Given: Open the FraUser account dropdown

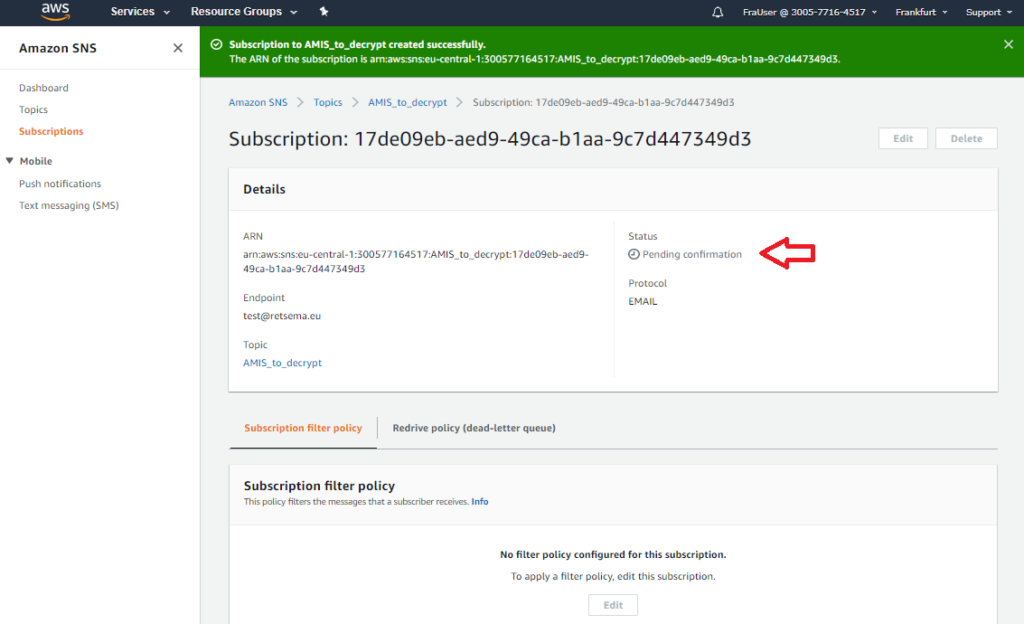Looking at the screenshot, I should [x=810, y=12].
